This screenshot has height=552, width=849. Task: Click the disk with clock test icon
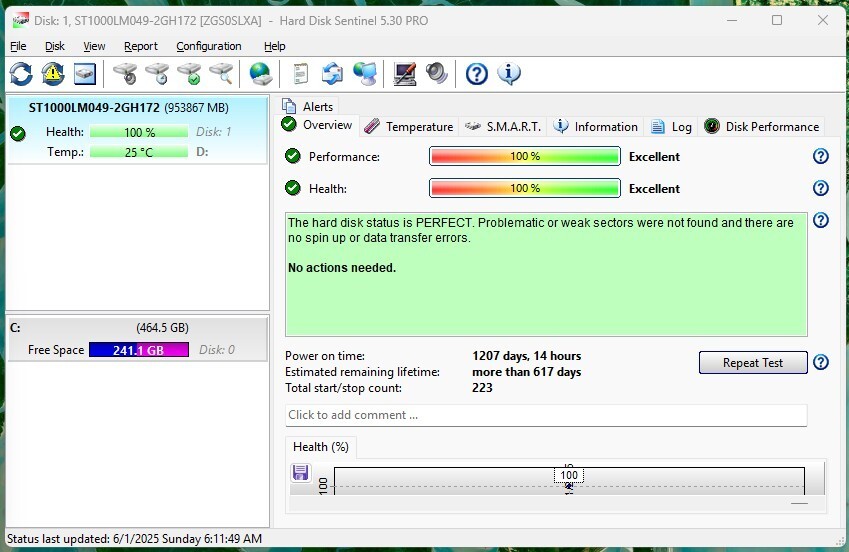[158, 74]
